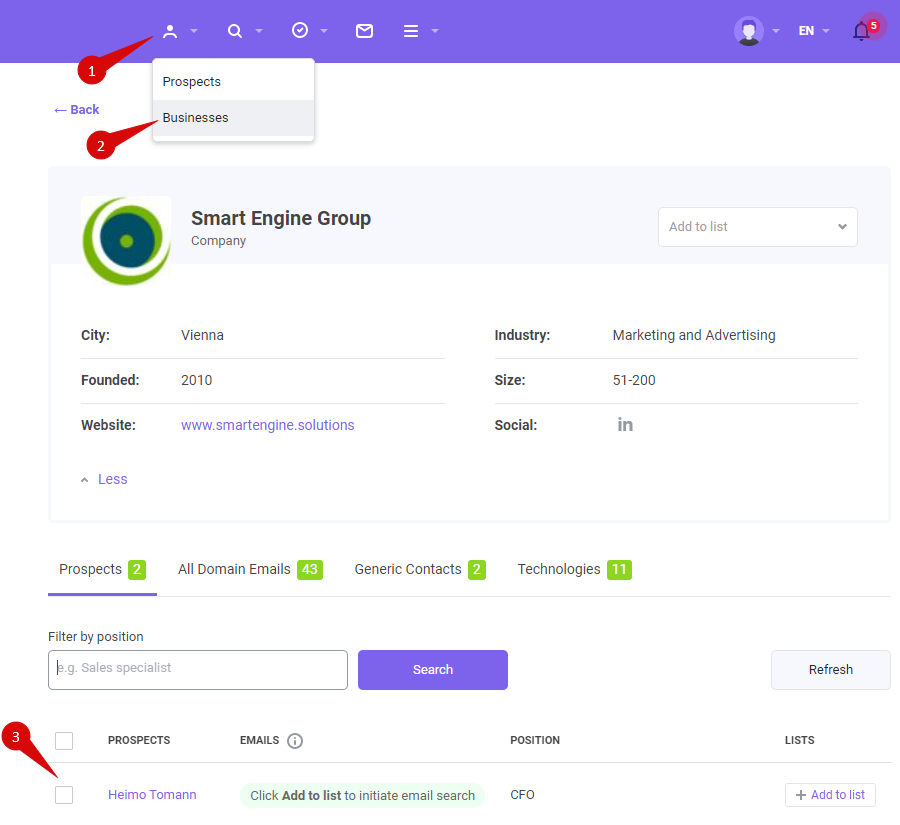
Task: Click the LISTS column header
Action: pyautogui.click(x=800, y=741)
